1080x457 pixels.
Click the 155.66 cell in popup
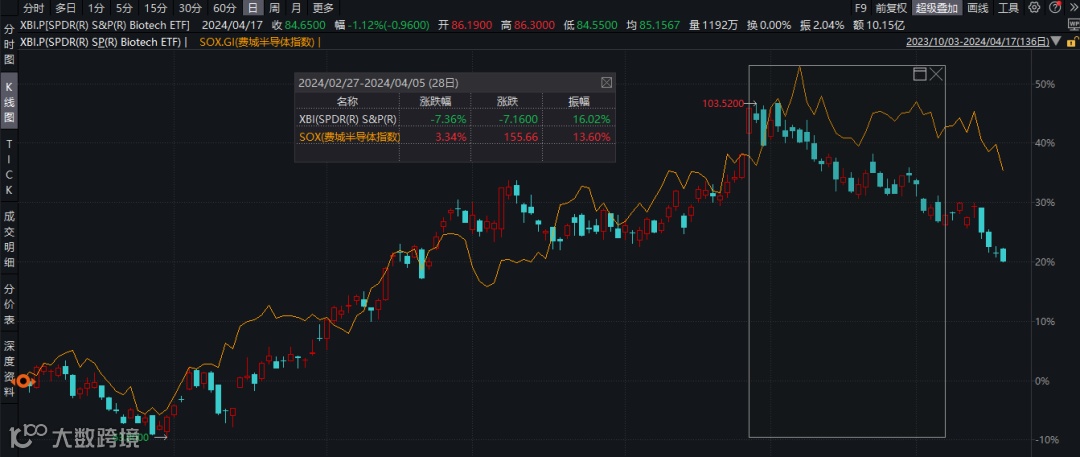click(521, 136)
